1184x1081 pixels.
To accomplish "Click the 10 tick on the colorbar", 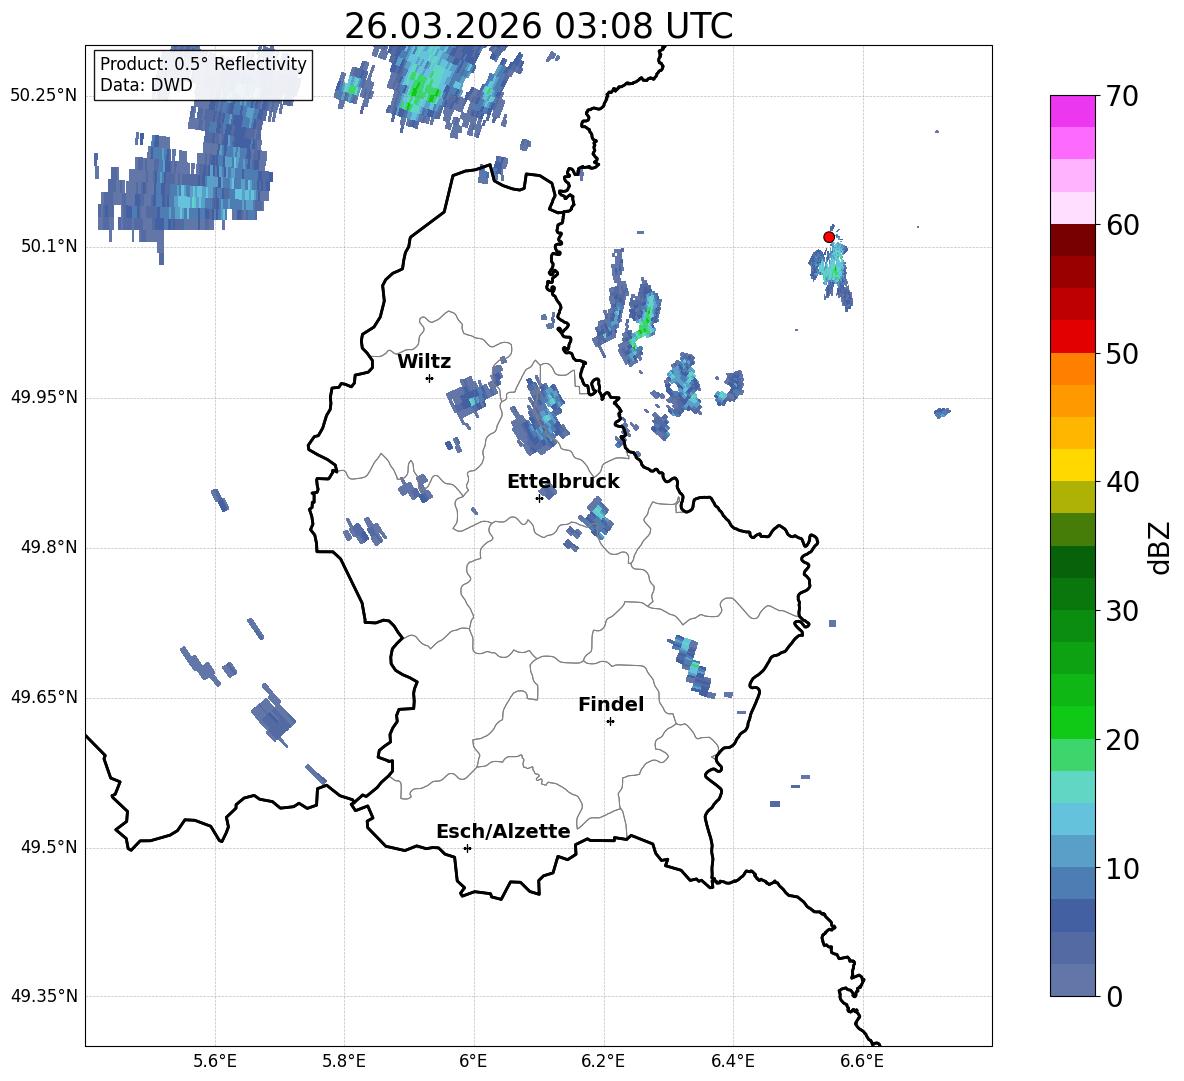I will click(1122, 868).
